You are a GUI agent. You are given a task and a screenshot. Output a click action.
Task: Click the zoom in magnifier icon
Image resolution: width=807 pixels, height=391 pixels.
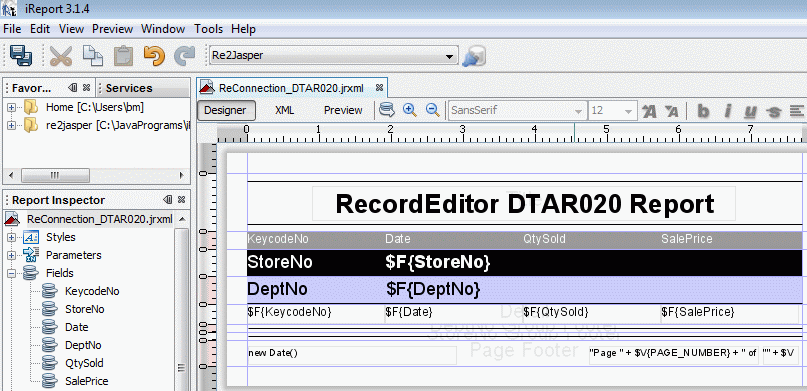[x=410, y=110]
